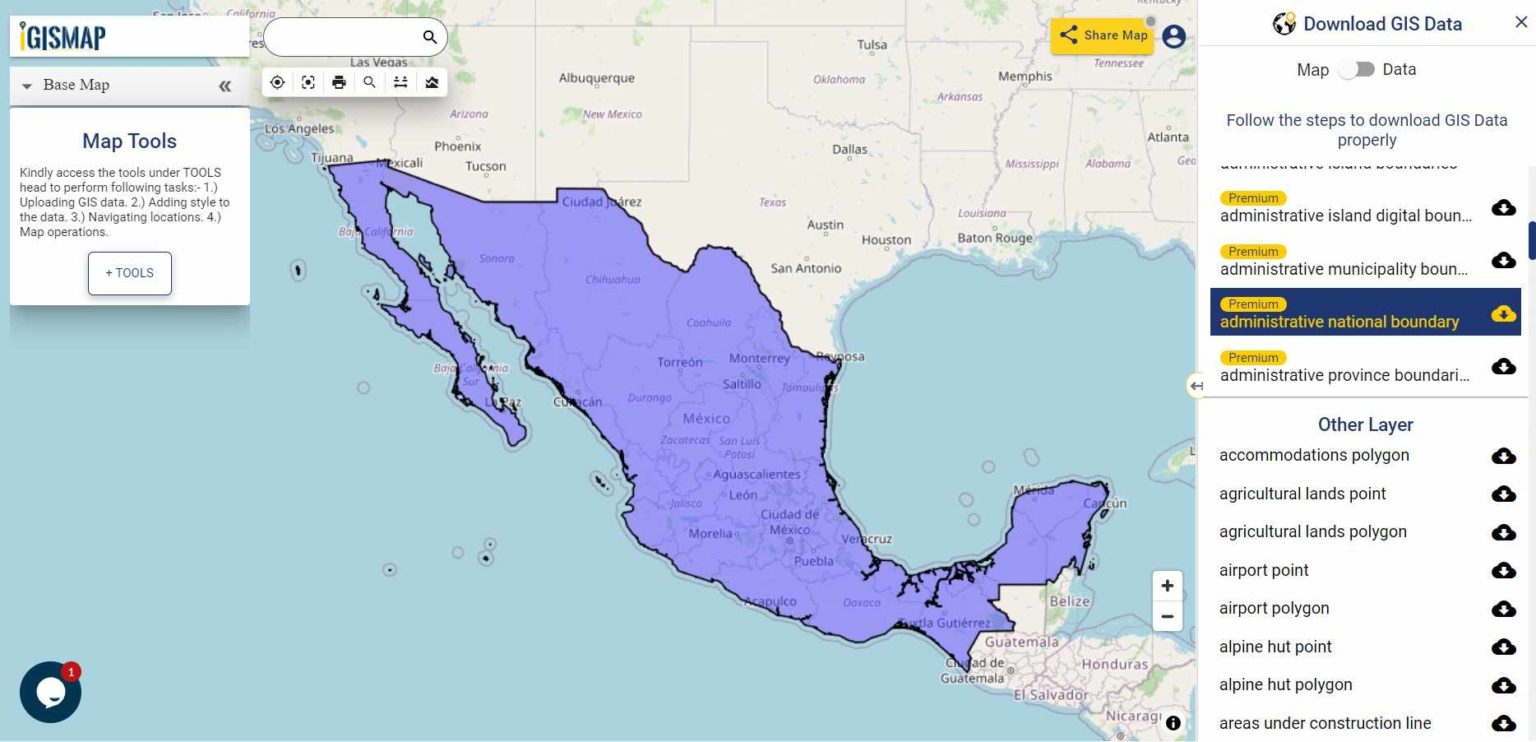1536x742 pixels.
Task: Click the center map extent icon
Action: pyautogui.click(x=308, y=82)
